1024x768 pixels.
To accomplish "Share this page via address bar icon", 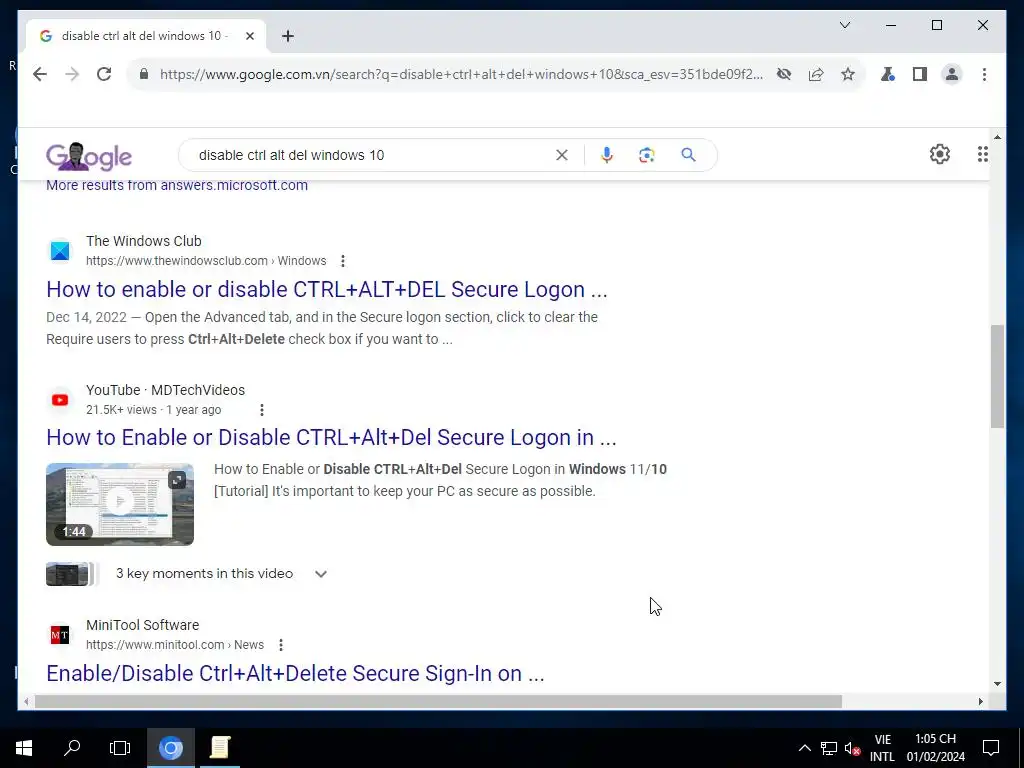I will click(816, 74).
